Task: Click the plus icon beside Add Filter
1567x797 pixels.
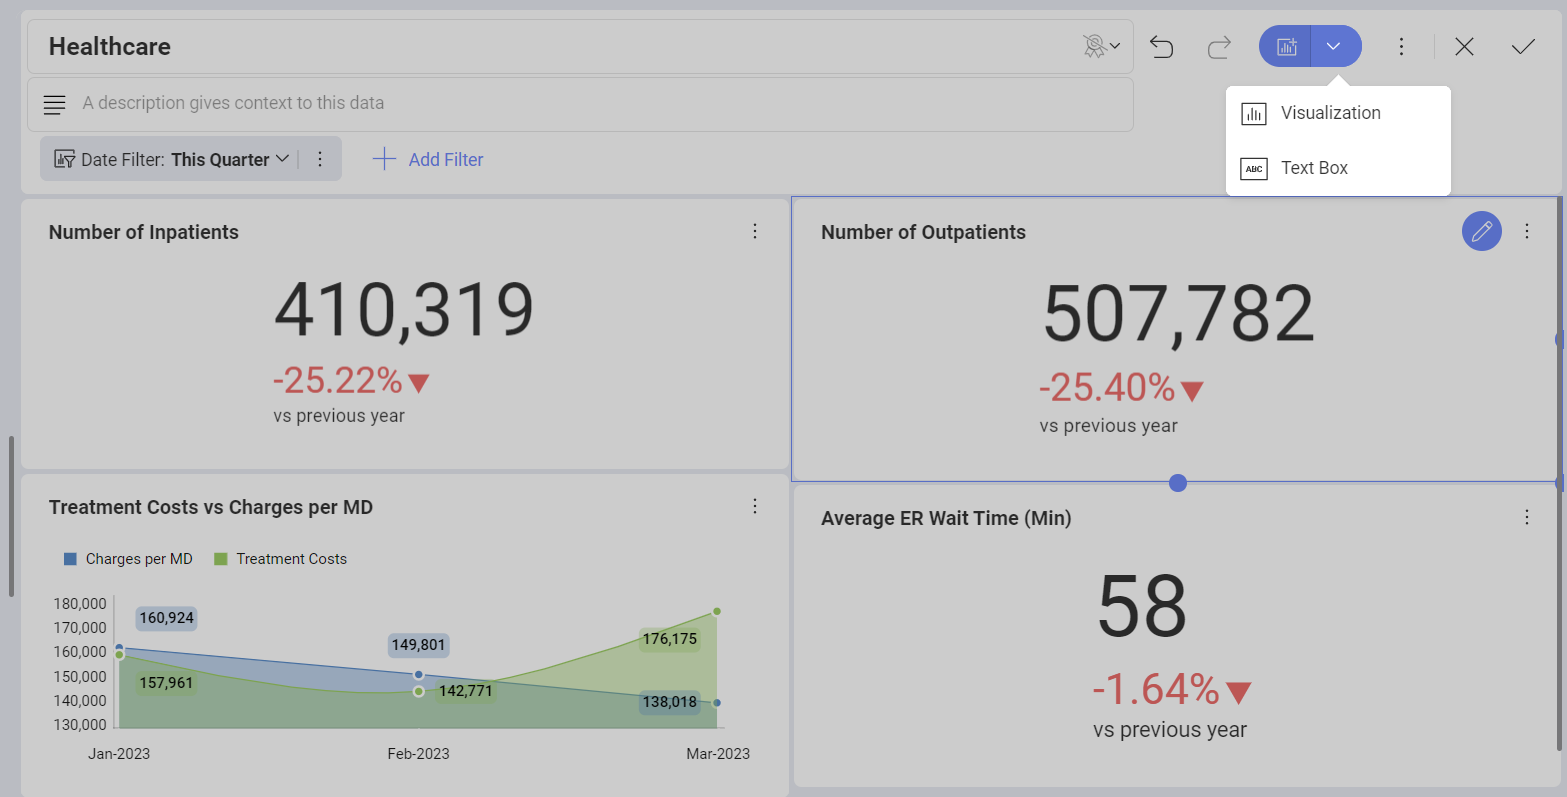Action: (x=384, y=159)
